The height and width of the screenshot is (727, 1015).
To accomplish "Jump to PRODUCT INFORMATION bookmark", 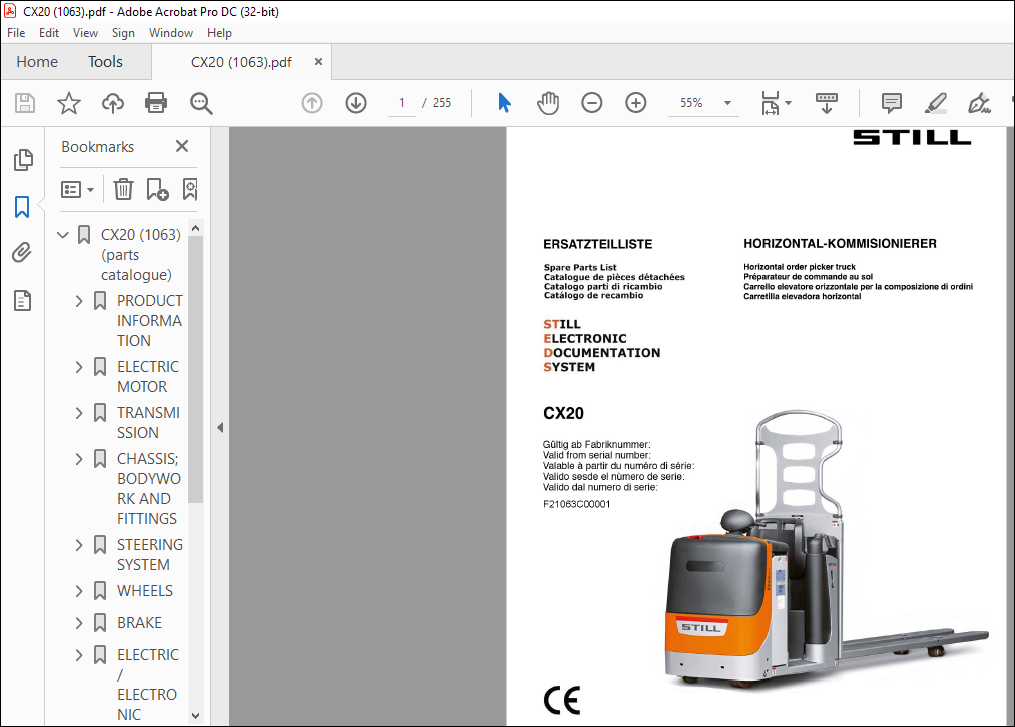I will pyautogui.click(x=150, y=320).
